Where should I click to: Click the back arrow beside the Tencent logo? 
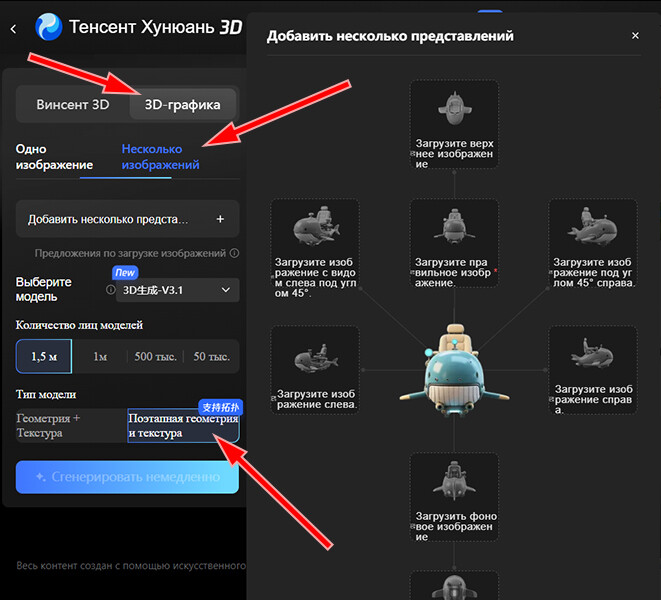pyautogui.click(x=13, y=28)
